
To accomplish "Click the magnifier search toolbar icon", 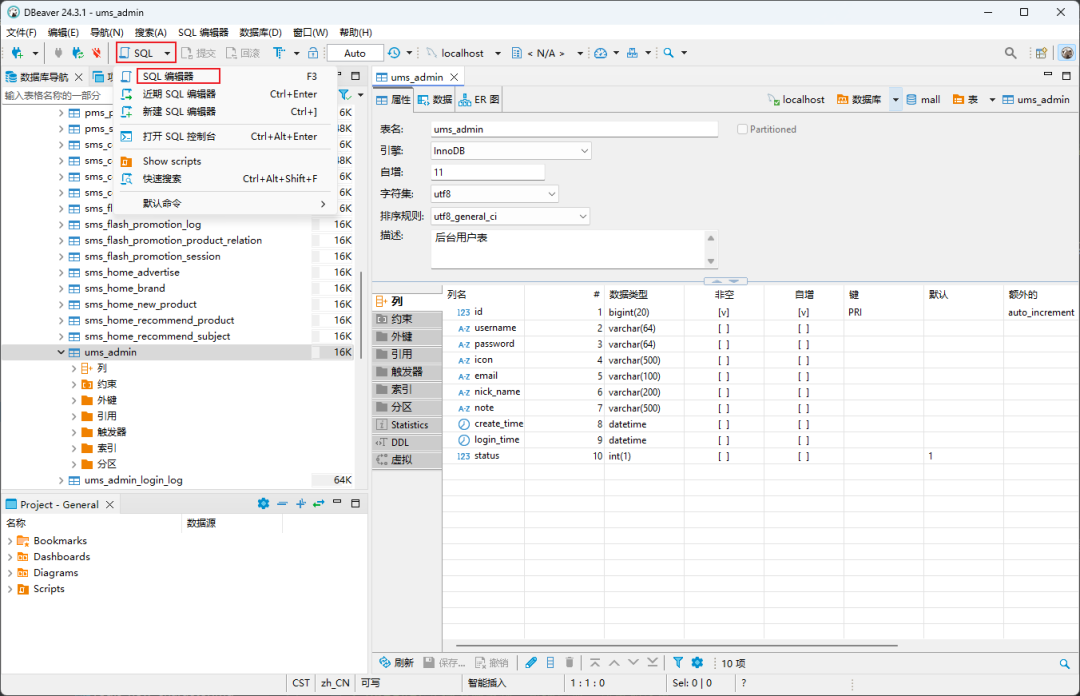I will click(x=668, y=53).
